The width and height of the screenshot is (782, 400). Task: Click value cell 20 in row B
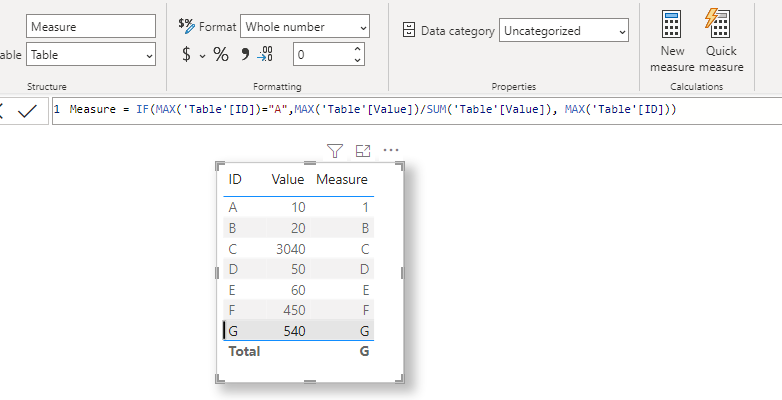pyautogui.click(x=298, y=228)
